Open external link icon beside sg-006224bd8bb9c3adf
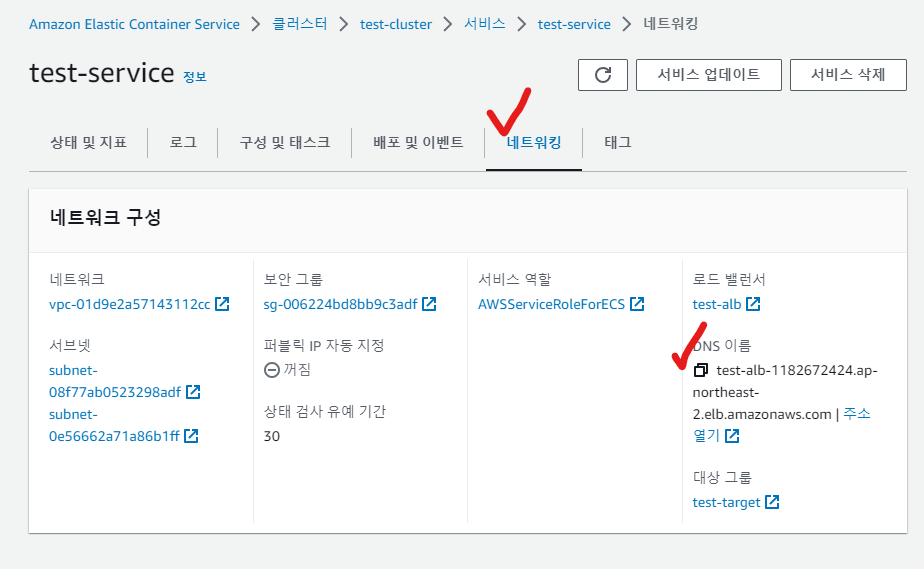The height and width of the screenshot is (569, 924). 429,304
